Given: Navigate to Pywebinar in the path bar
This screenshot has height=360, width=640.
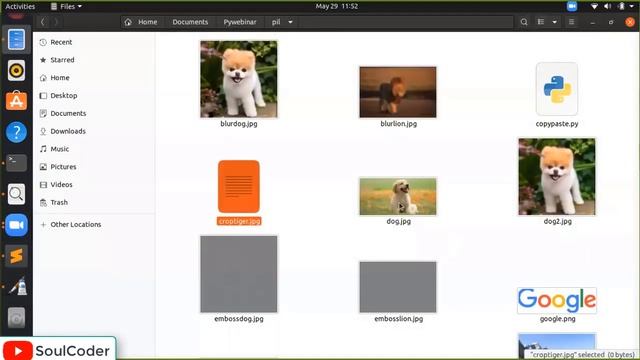Looking at the screenshot, I should 240,22.
